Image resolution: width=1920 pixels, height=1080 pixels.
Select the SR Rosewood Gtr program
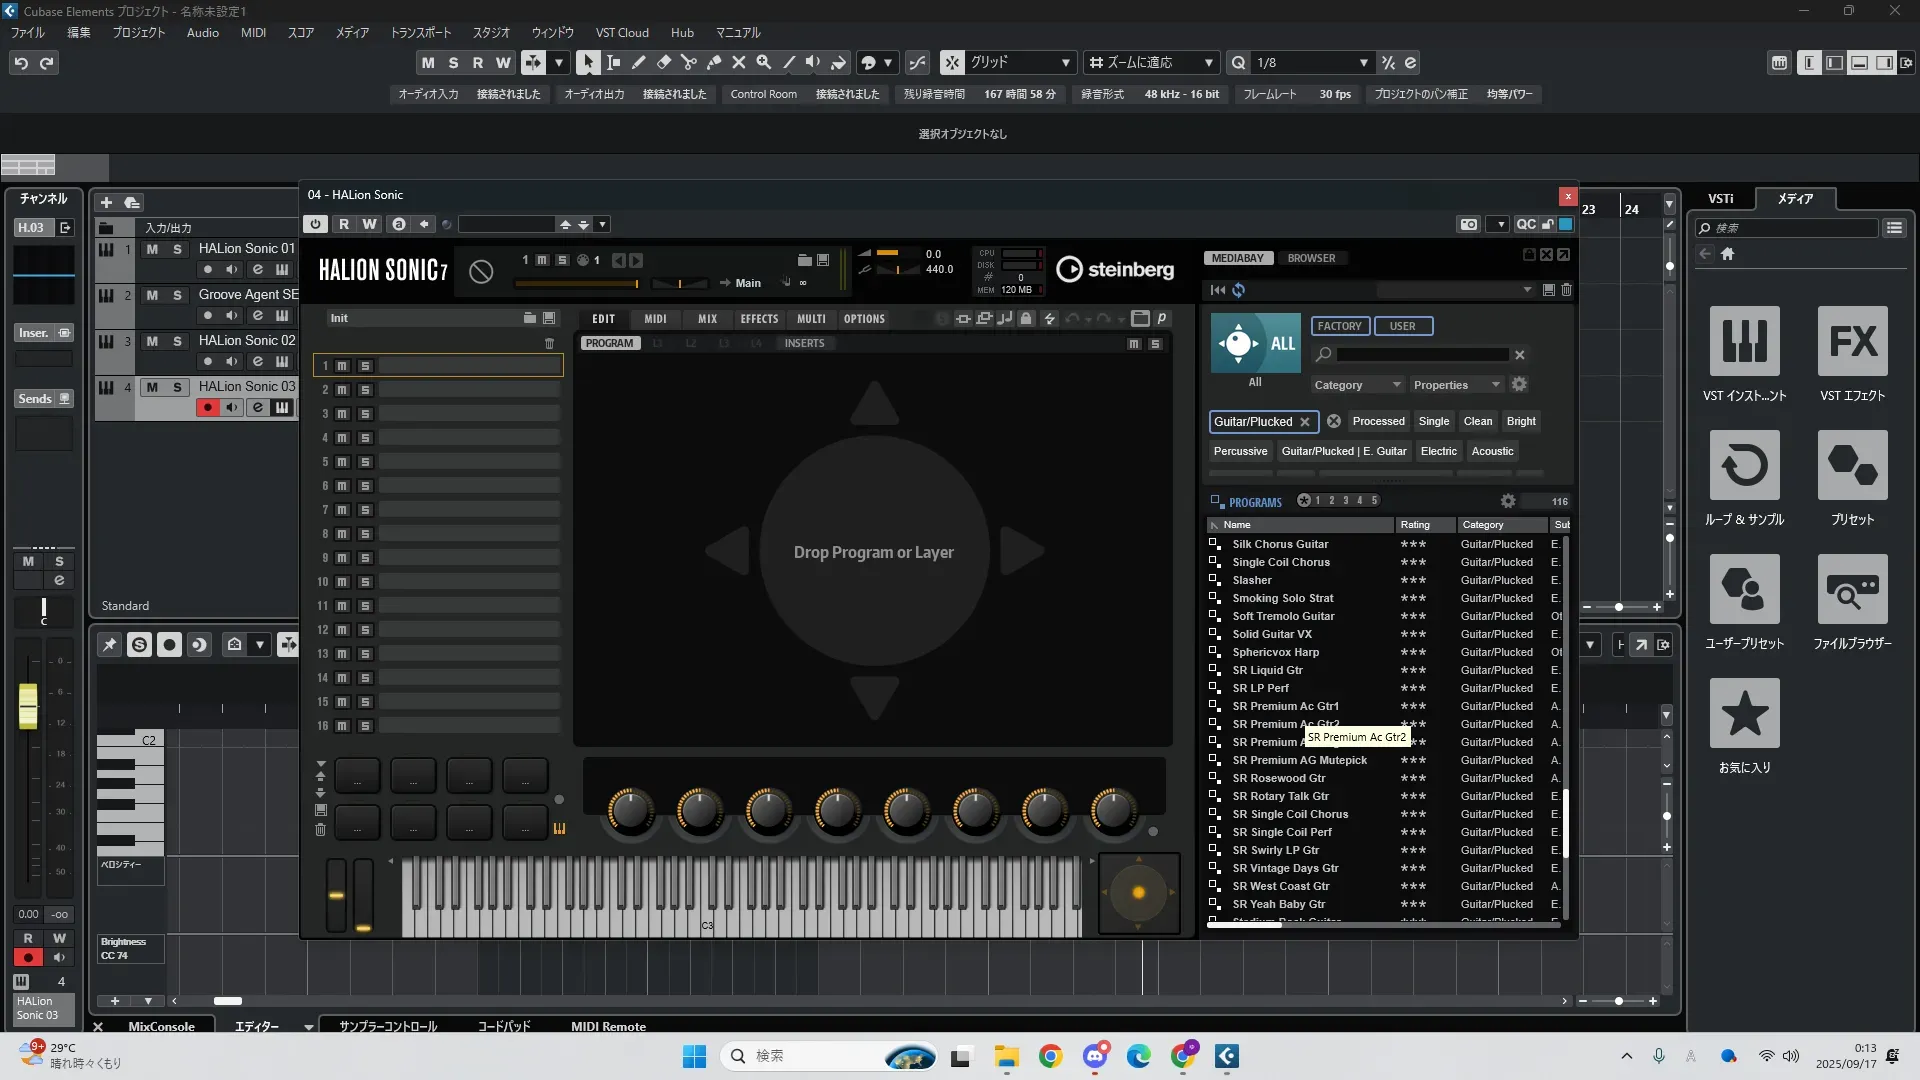[1278, 778]
